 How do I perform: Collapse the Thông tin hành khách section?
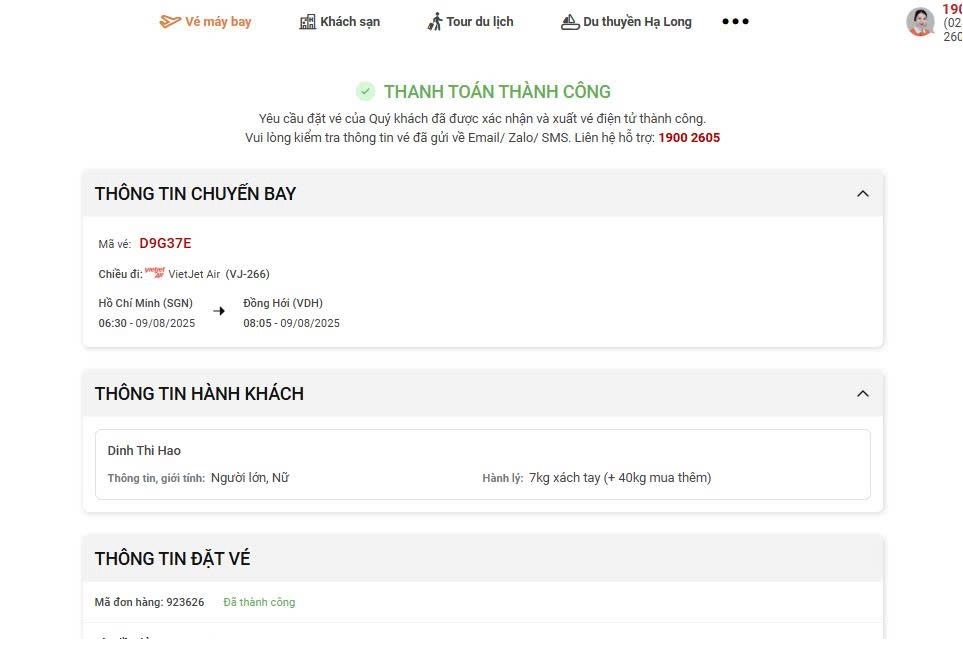coord(863,393)
